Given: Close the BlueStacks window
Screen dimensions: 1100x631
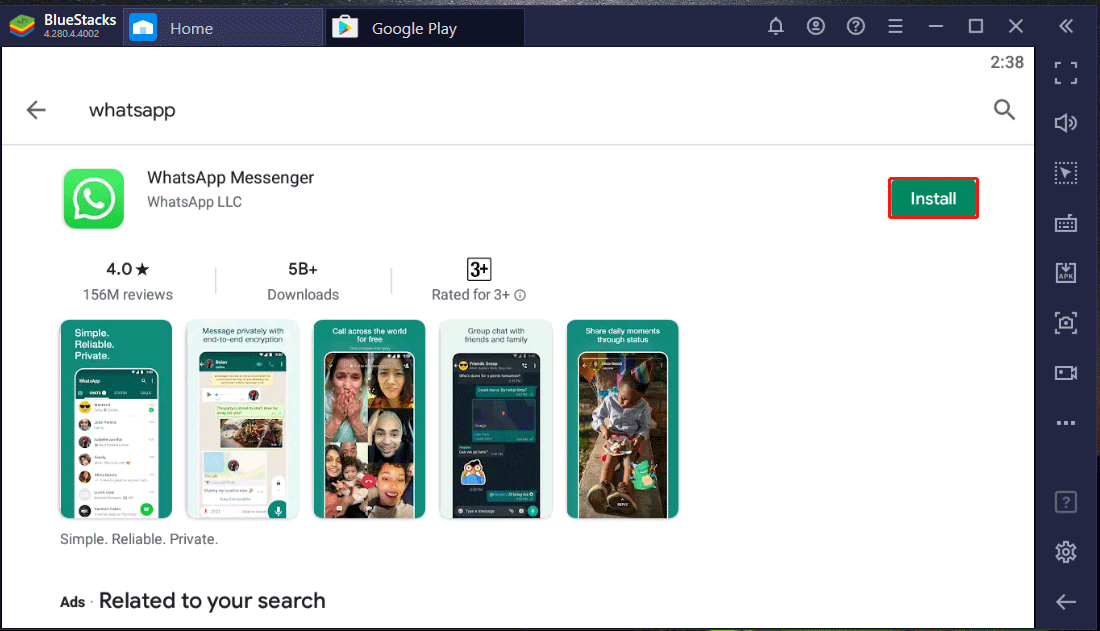Looking at the screenshot, I should pyautogui.click(x=1016, y=27).
